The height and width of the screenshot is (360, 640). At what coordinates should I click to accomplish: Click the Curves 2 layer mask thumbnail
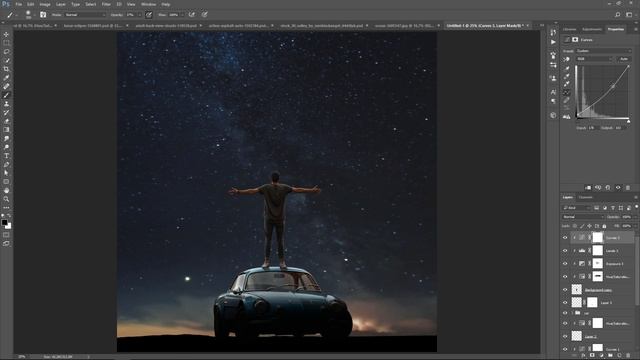(598, 238)
